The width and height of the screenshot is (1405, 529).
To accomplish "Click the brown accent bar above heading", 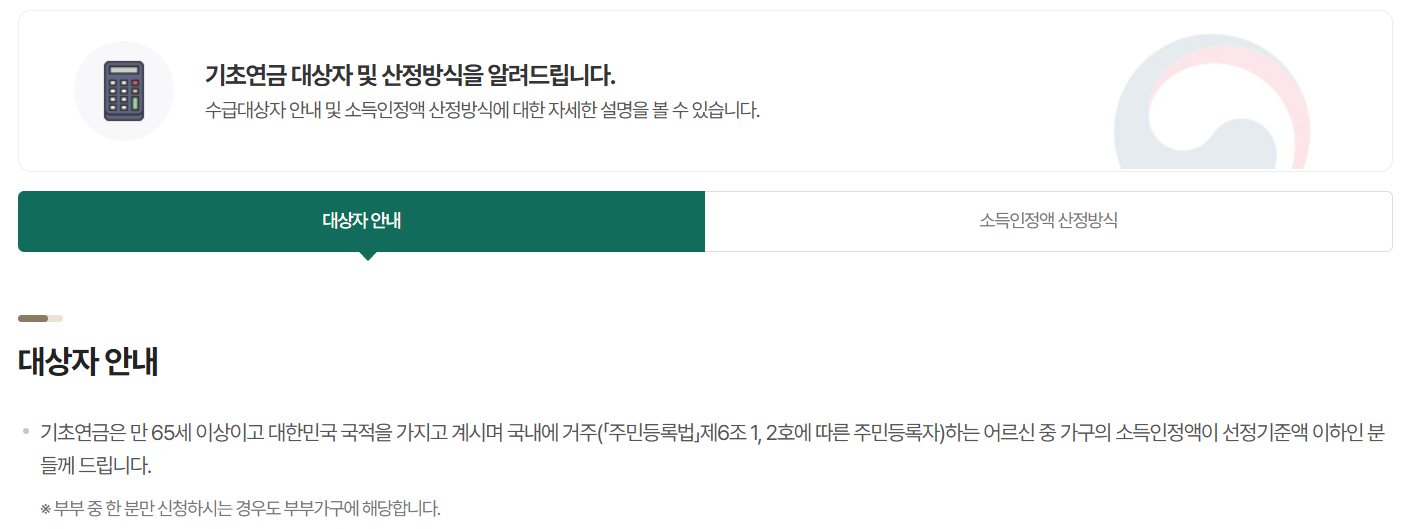I will [40, 318].
